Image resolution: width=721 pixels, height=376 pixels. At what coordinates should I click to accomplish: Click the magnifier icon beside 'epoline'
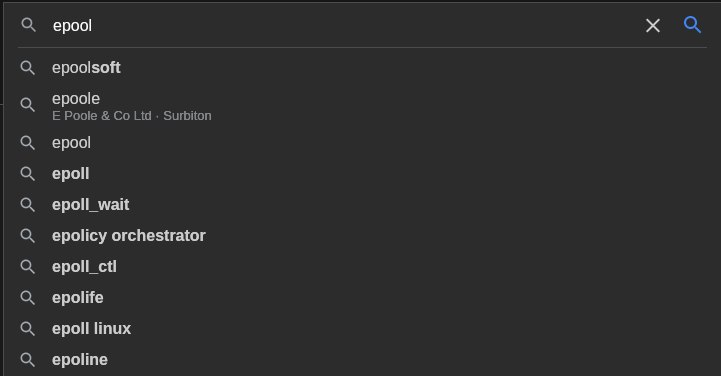(x=28, y=359)
